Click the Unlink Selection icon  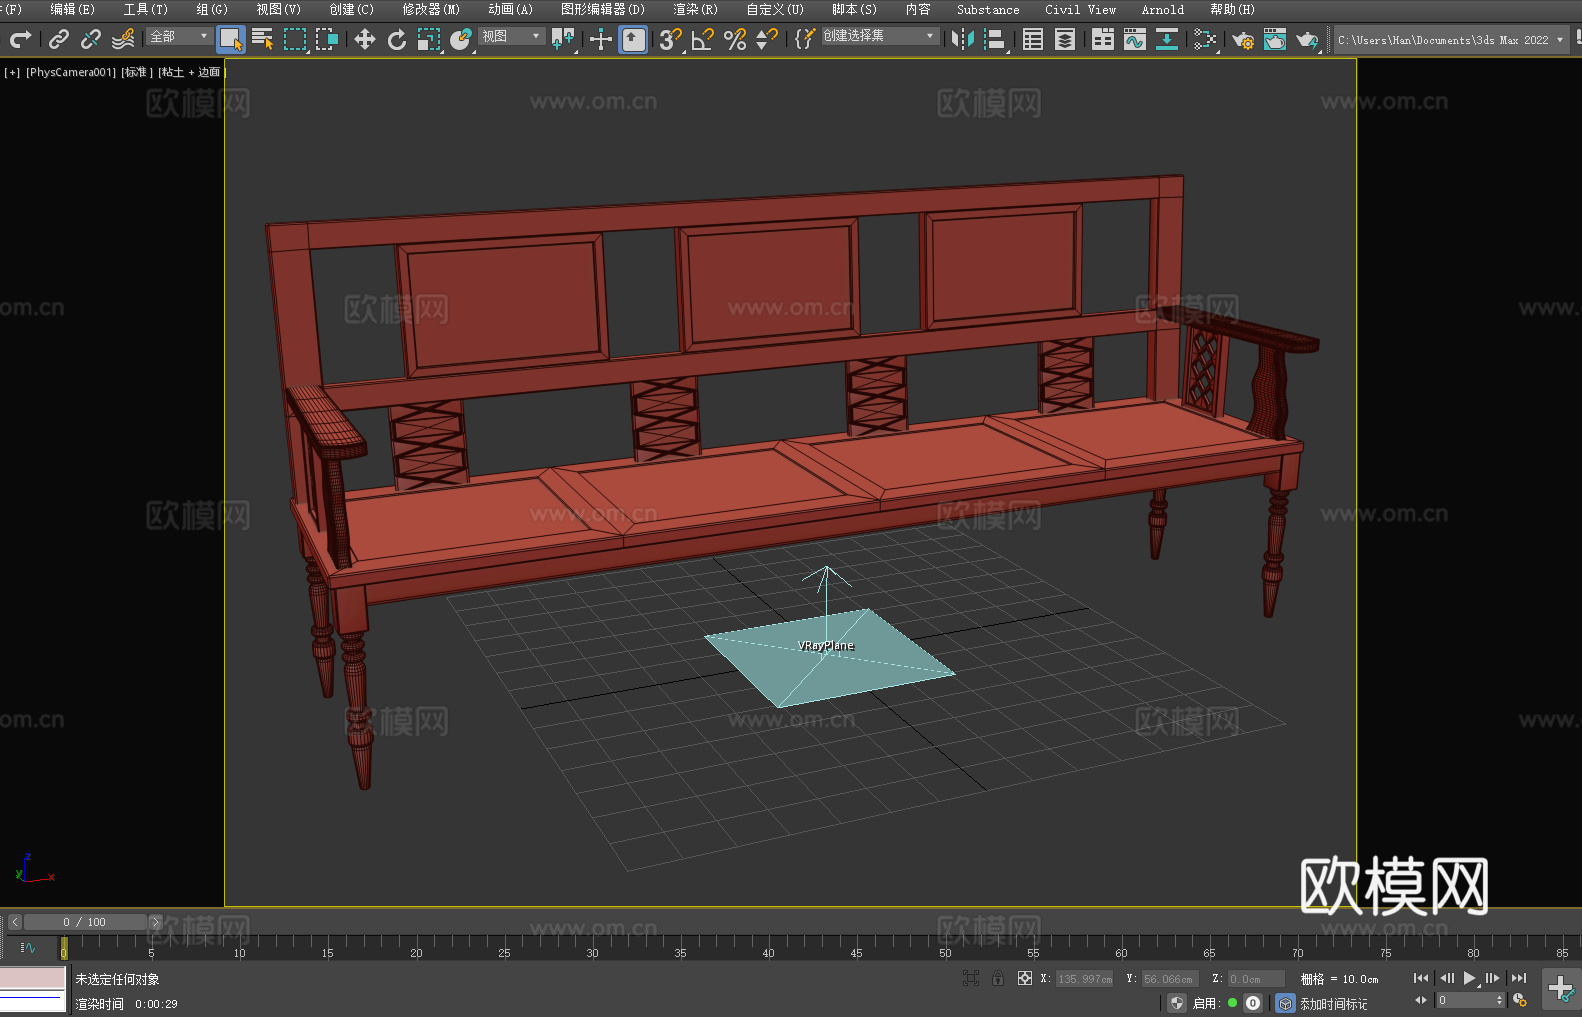pyautogui.click(x=91, y=39)
